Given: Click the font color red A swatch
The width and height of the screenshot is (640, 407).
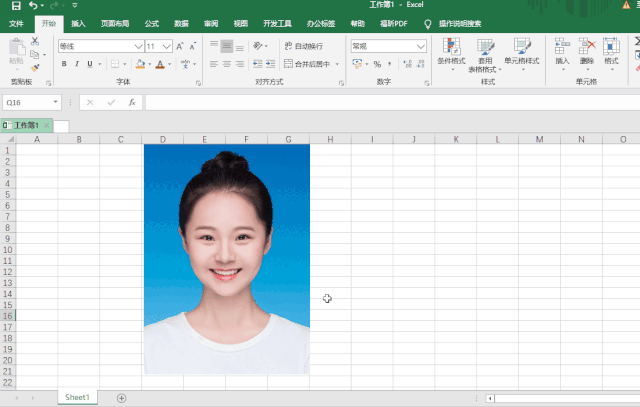Looking at the screenshot, I should (x=160, y=64).
